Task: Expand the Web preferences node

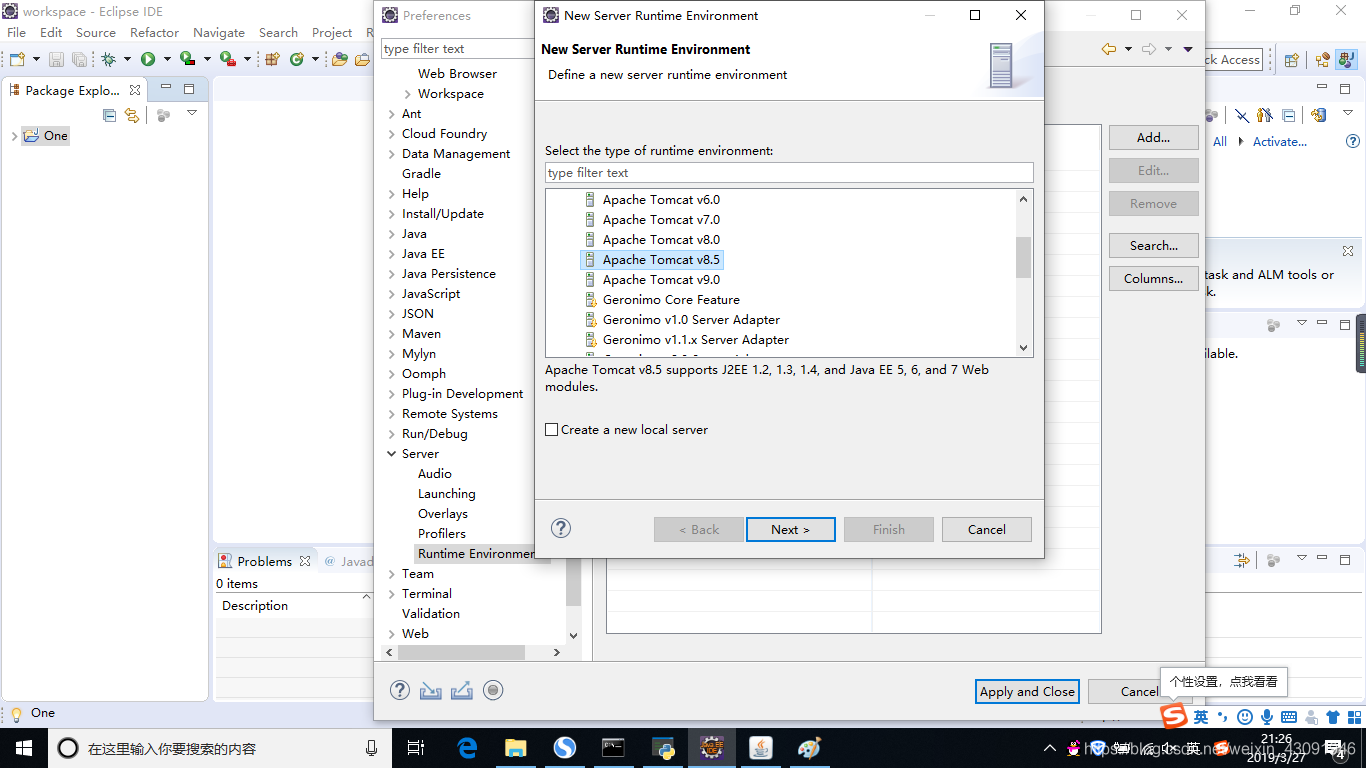Action: [392, 634]
